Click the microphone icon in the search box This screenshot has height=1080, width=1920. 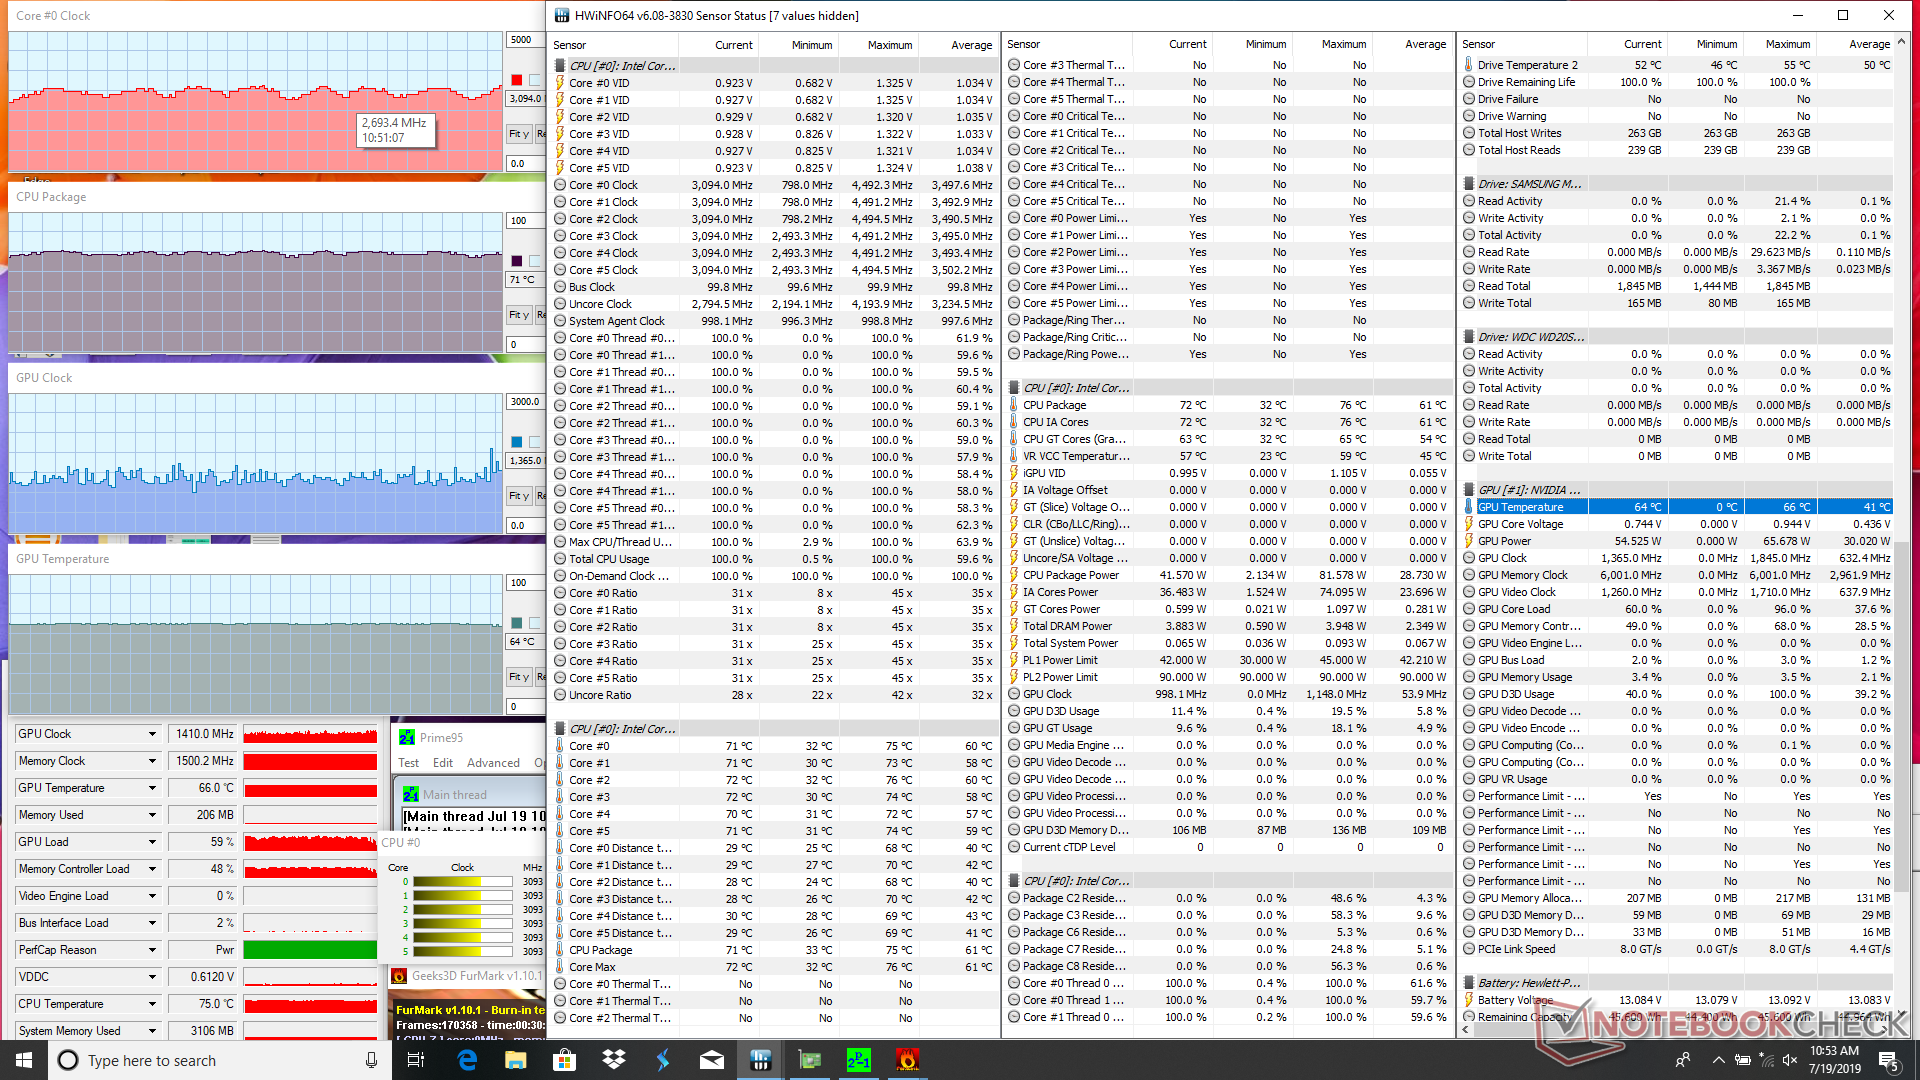tap(371, 1060)
